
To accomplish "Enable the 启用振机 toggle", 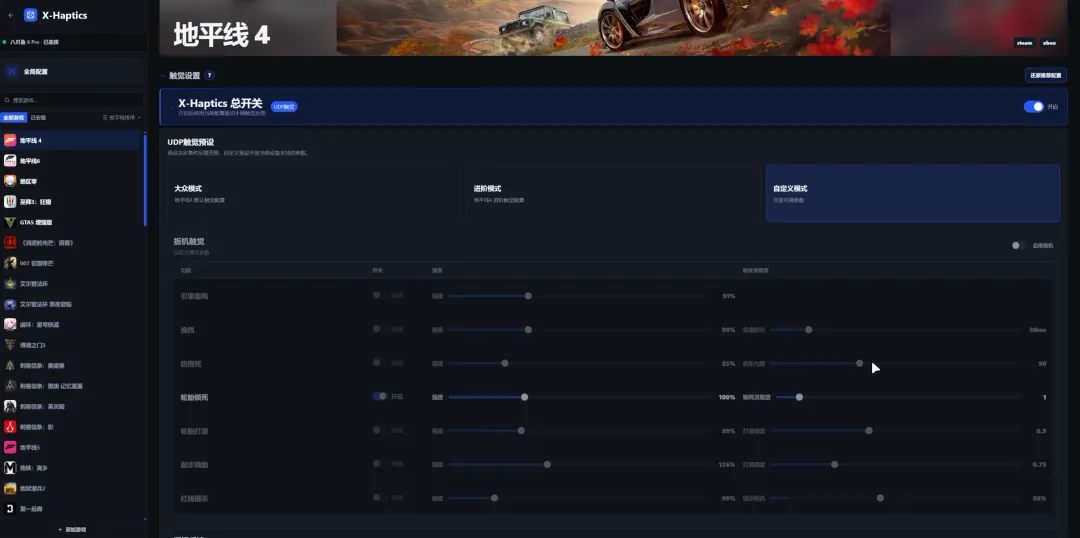I will point(1018,245).
